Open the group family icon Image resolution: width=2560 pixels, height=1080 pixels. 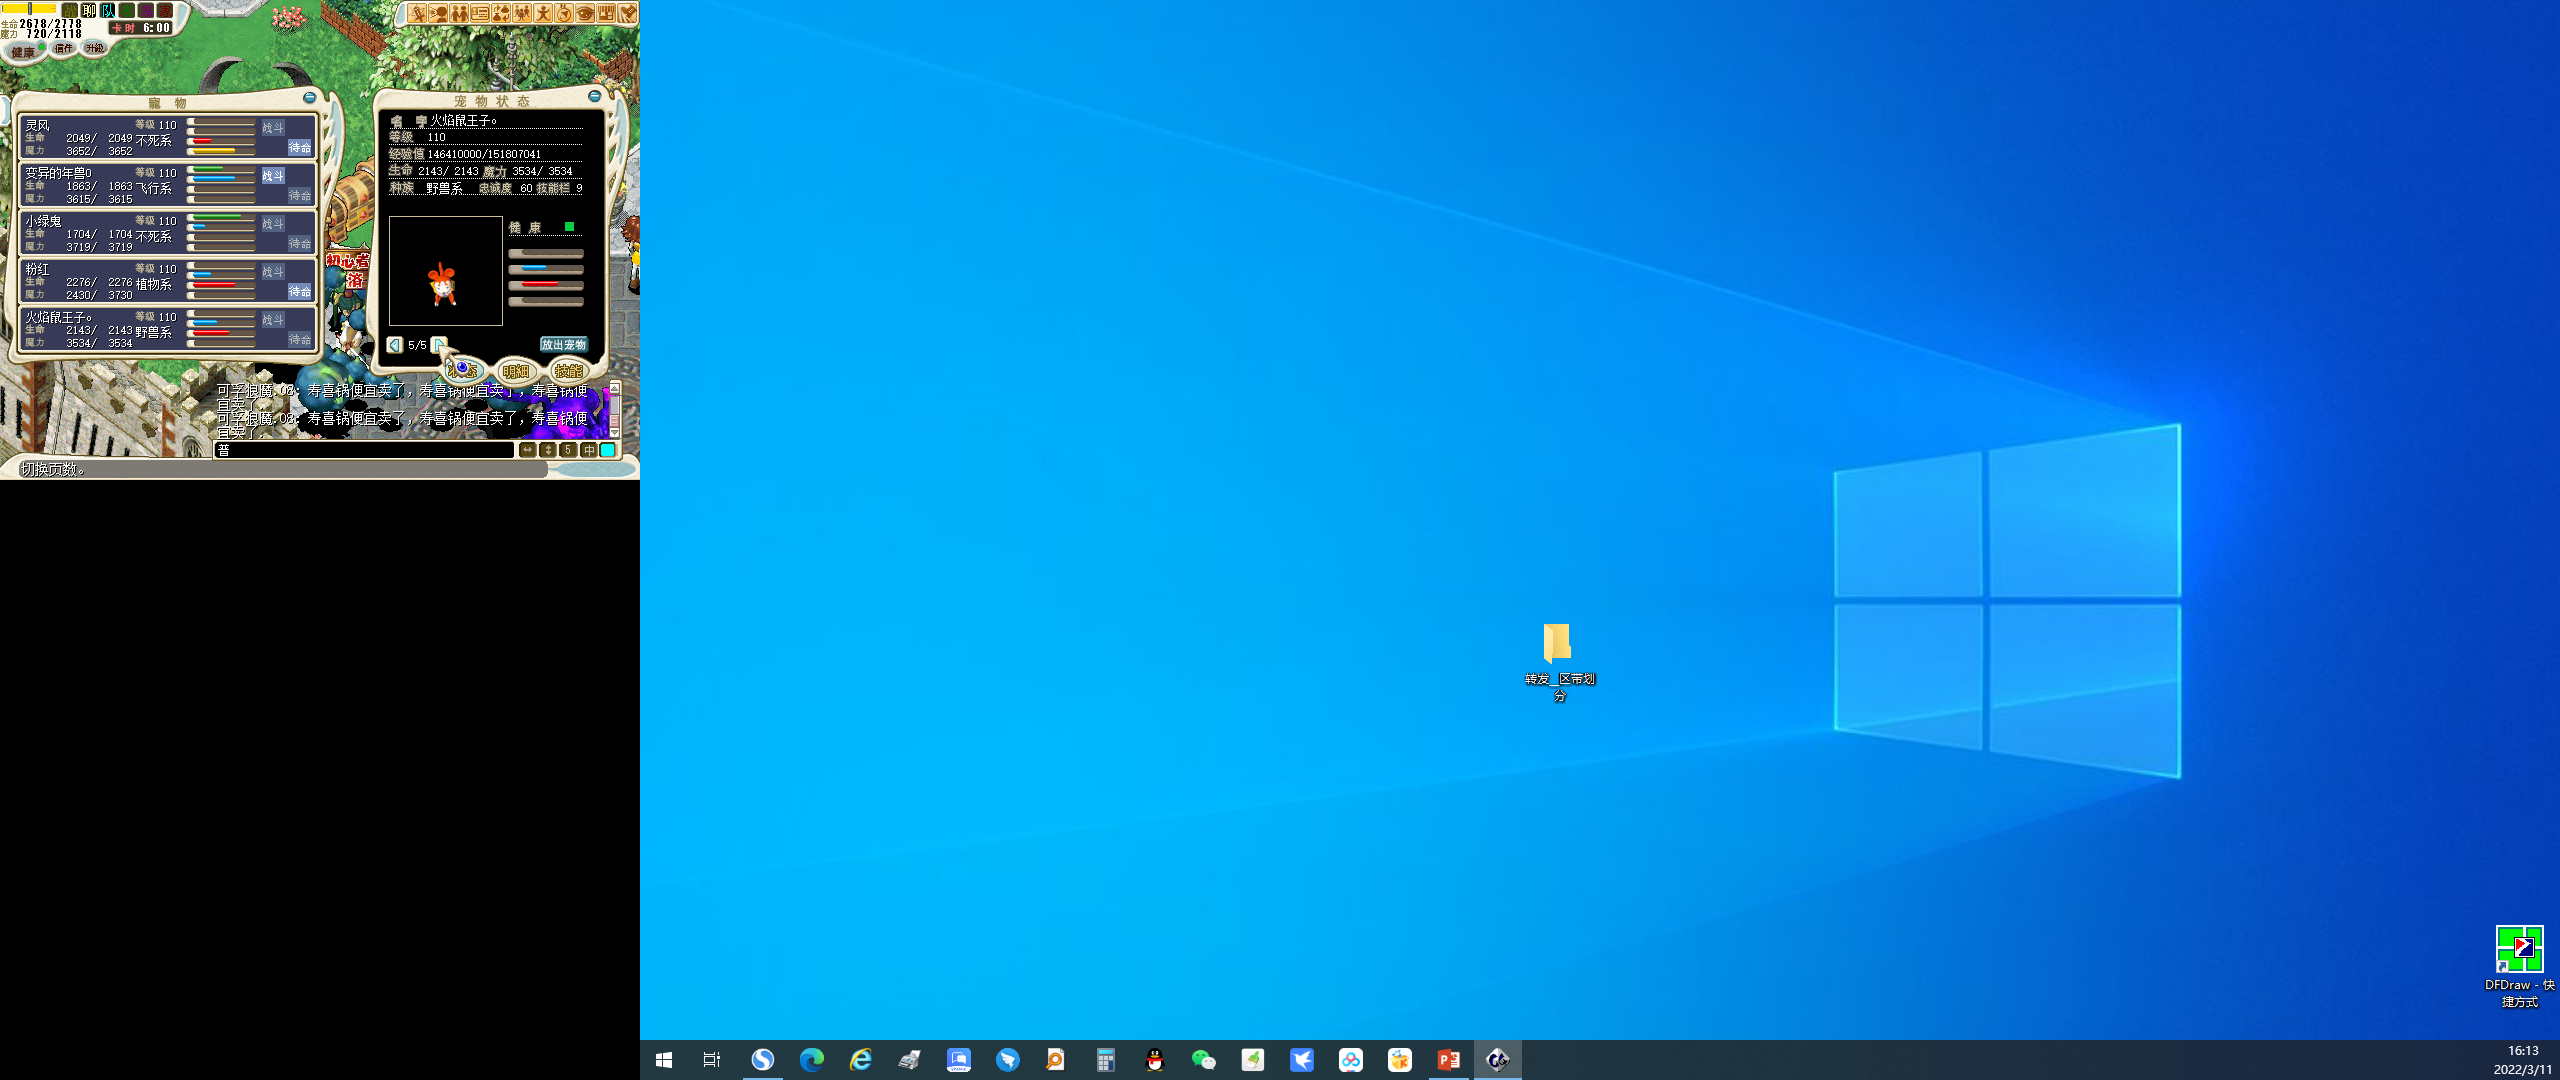[522, 13]
